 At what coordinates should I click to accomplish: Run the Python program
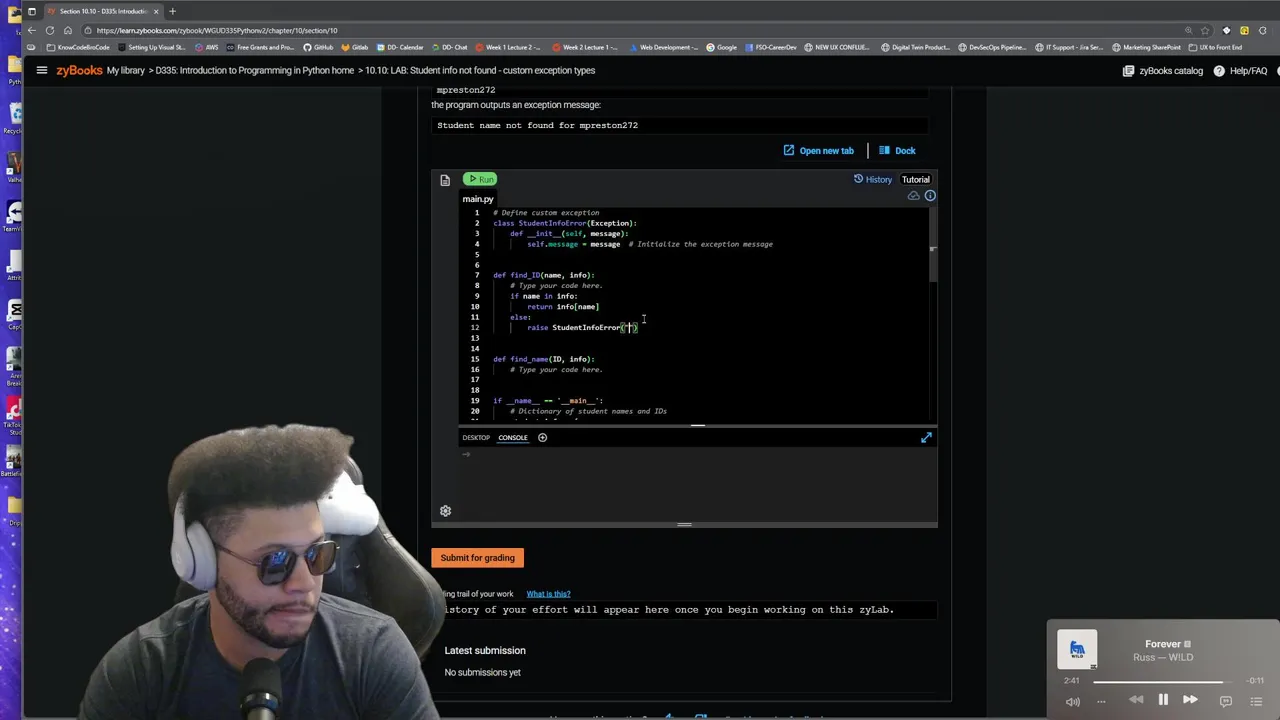click(480, 179)
